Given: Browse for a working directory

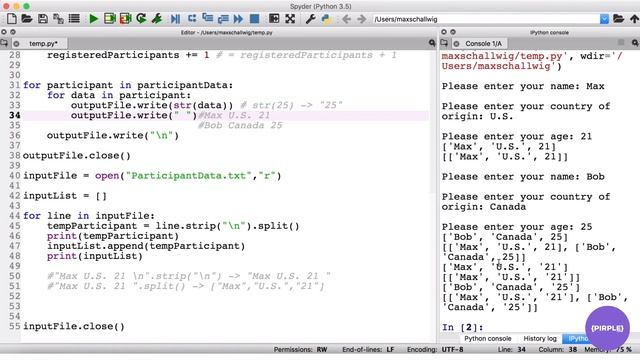Looking at the screenshot, I should (618, 19).
